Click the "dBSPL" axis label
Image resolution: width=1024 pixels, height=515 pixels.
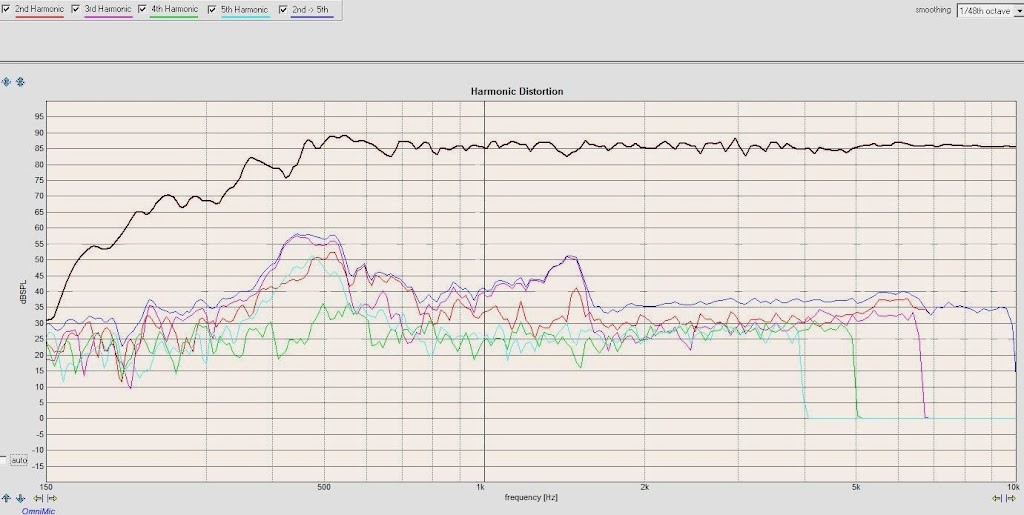22,292
